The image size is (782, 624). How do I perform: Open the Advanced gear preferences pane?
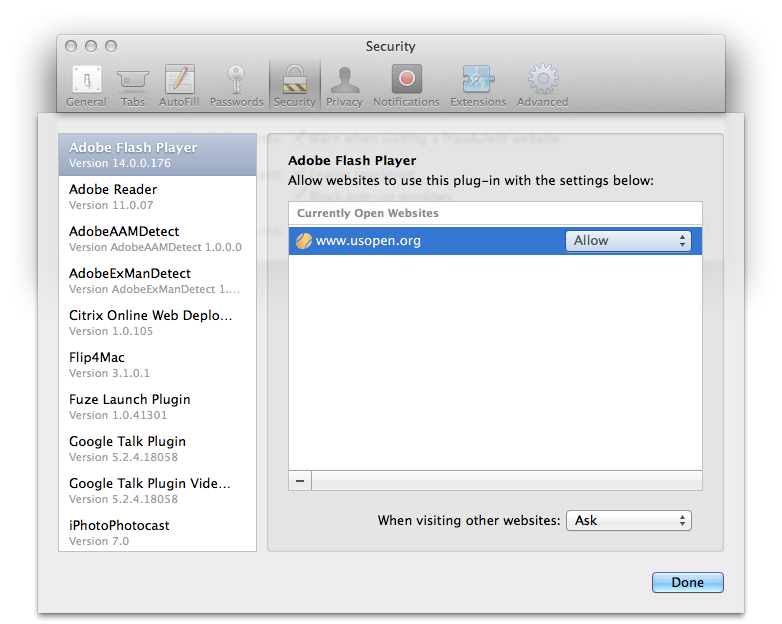(x=543, y=86)
